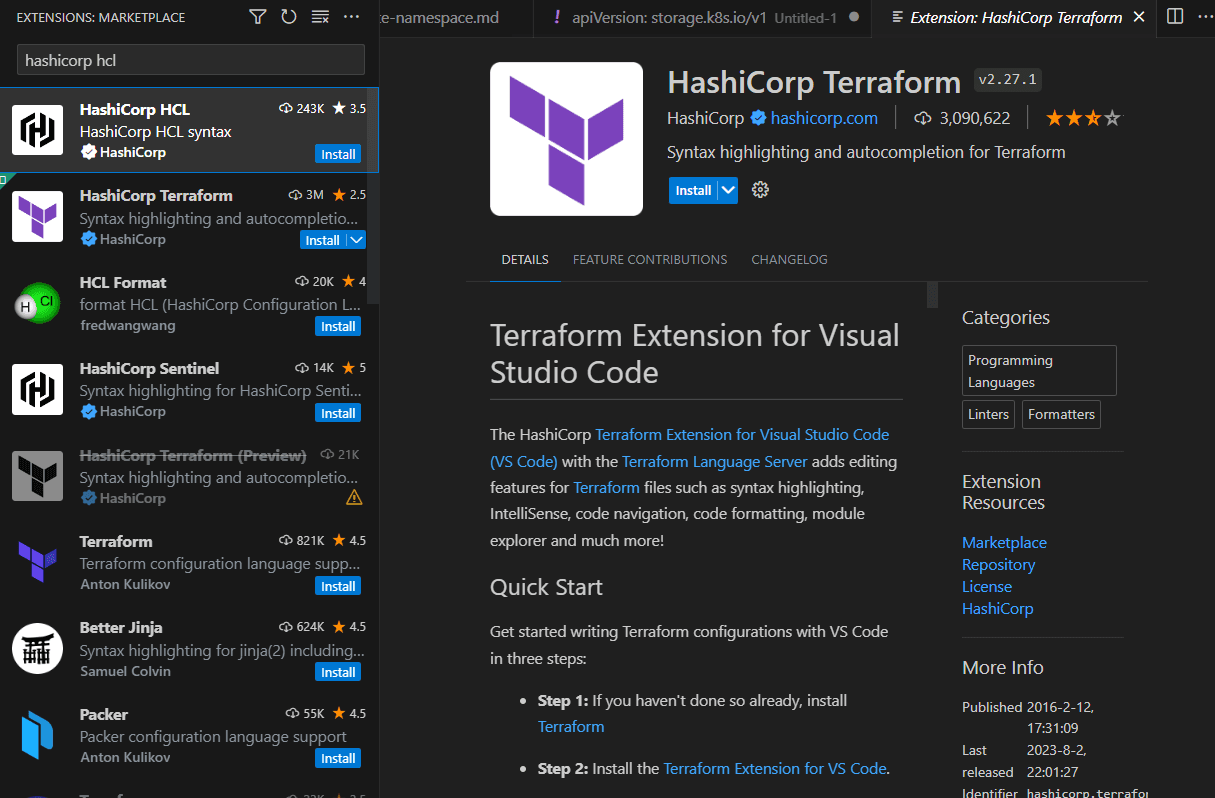Open editor tab more actions ellipsis
This screenshot has width=1215, height=798.
tap(1205, 17)
